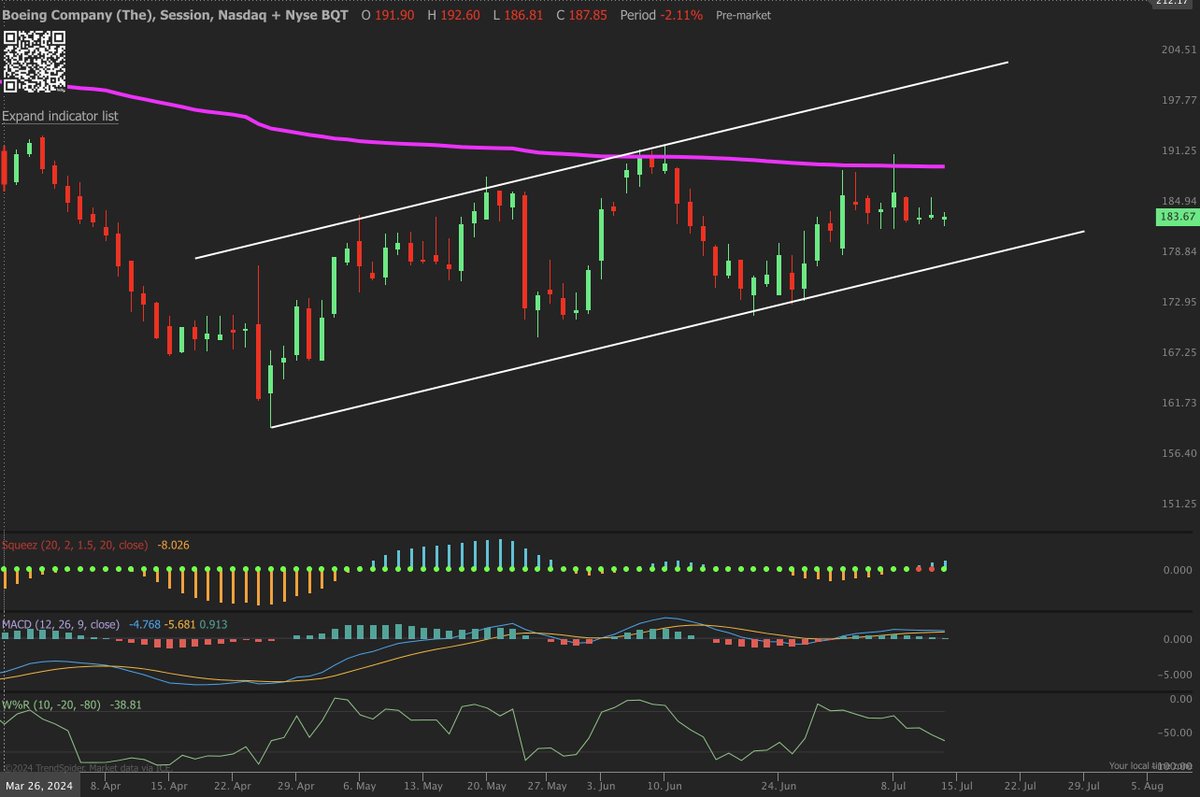Click the -5.000 label on the MACD axis

click(1177, 674)
